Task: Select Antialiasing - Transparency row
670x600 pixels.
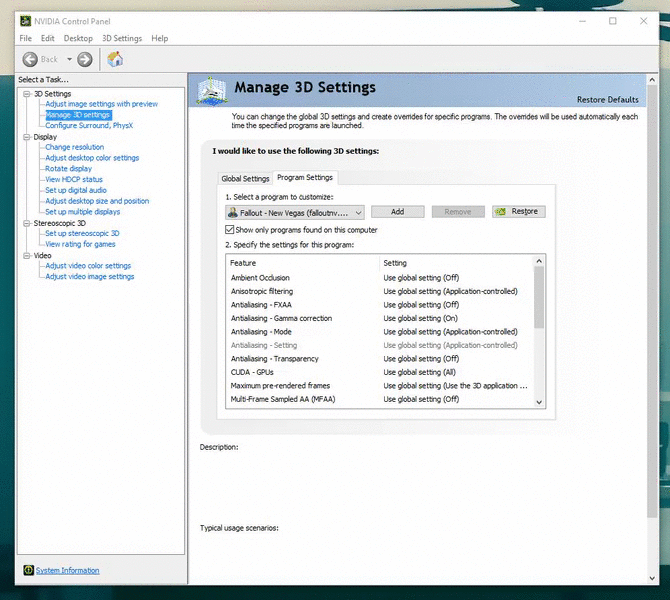Action: [380, 359]
